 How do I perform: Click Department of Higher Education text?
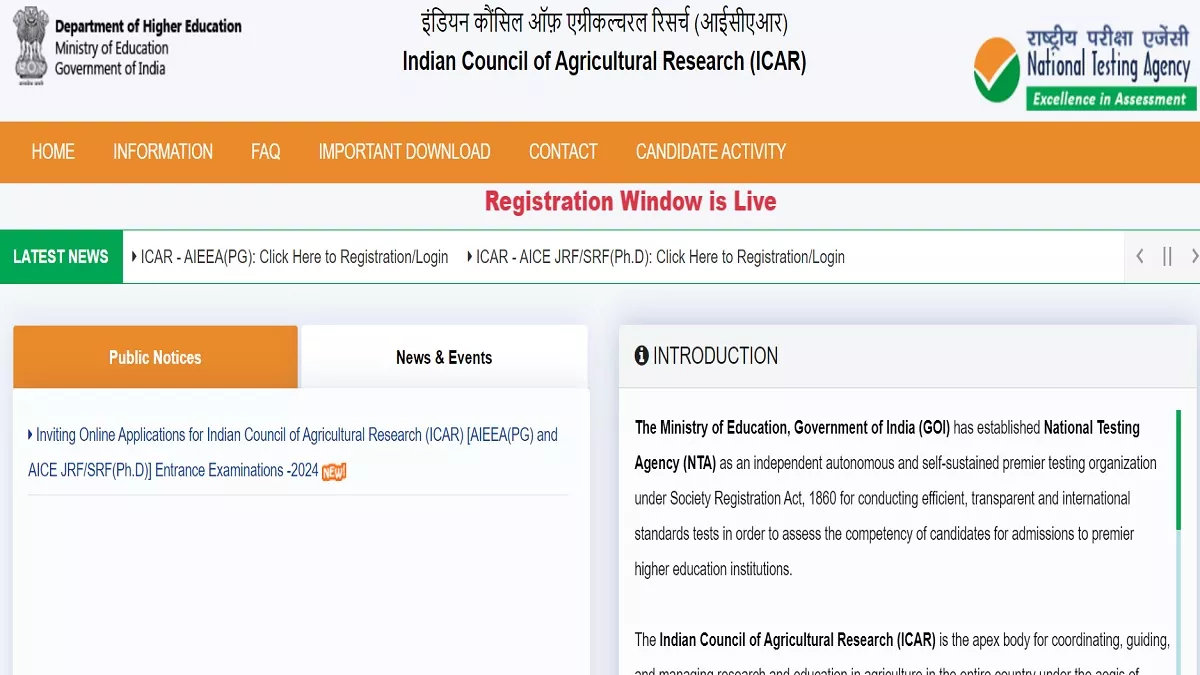coord(148,27)
